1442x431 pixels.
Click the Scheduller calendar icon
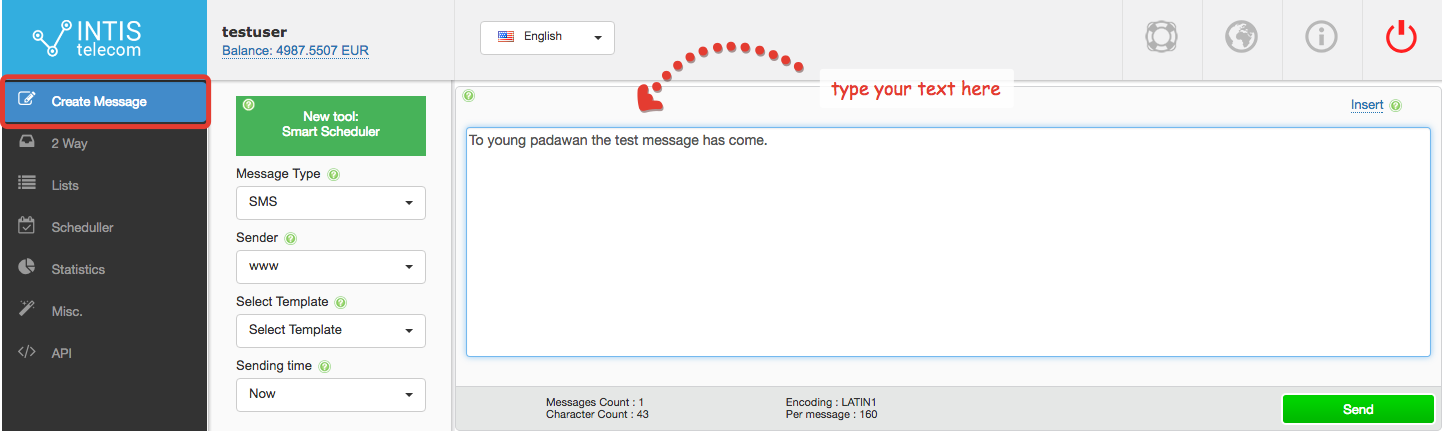pyautogui.click(x=27, y=226)
